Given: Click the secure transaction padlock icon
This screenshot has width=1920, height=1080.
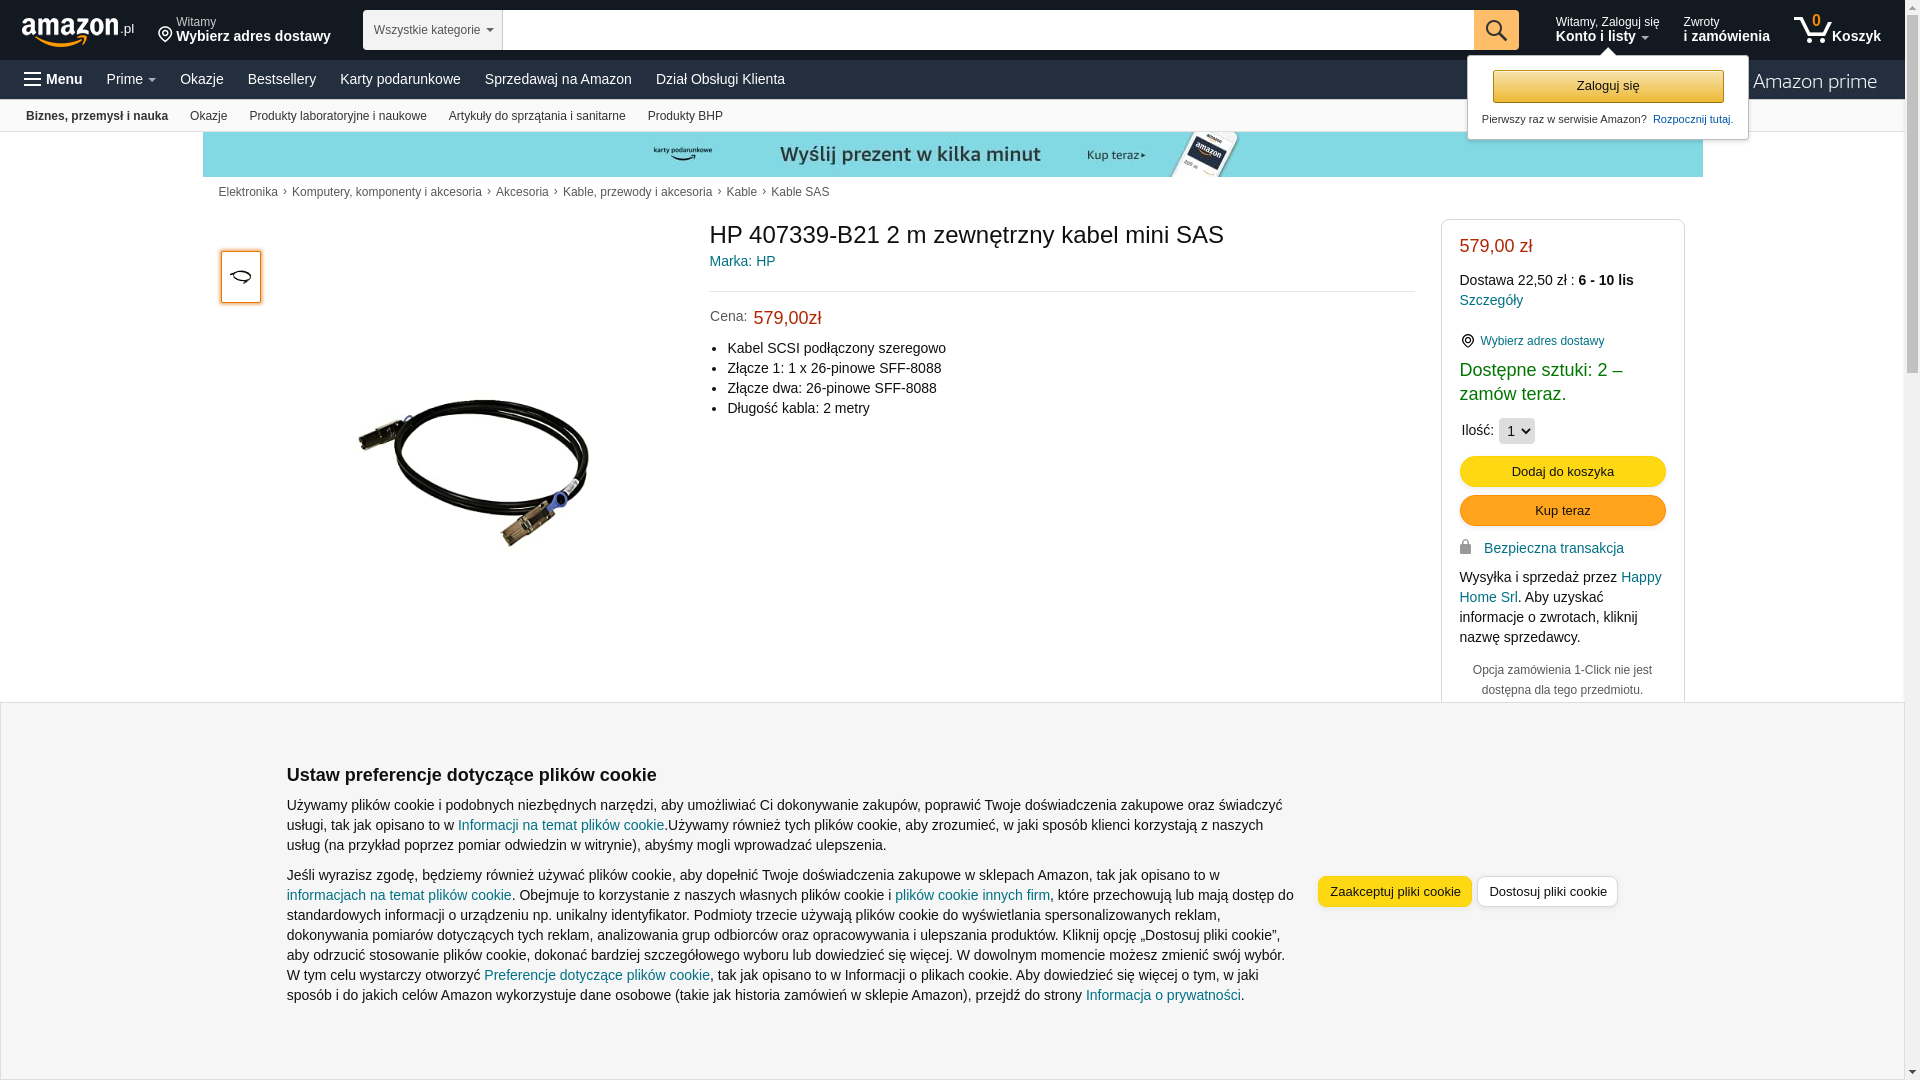Looking at the screenshot, I should [1465, 547].
